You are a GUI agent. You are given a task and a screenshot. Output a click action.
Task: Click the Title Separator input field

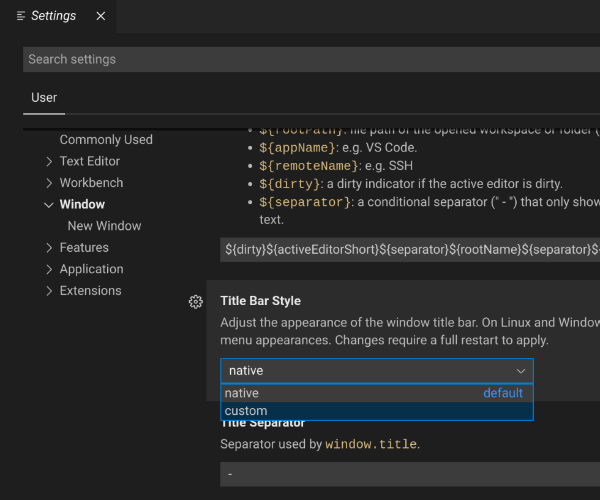click(410, 473)
